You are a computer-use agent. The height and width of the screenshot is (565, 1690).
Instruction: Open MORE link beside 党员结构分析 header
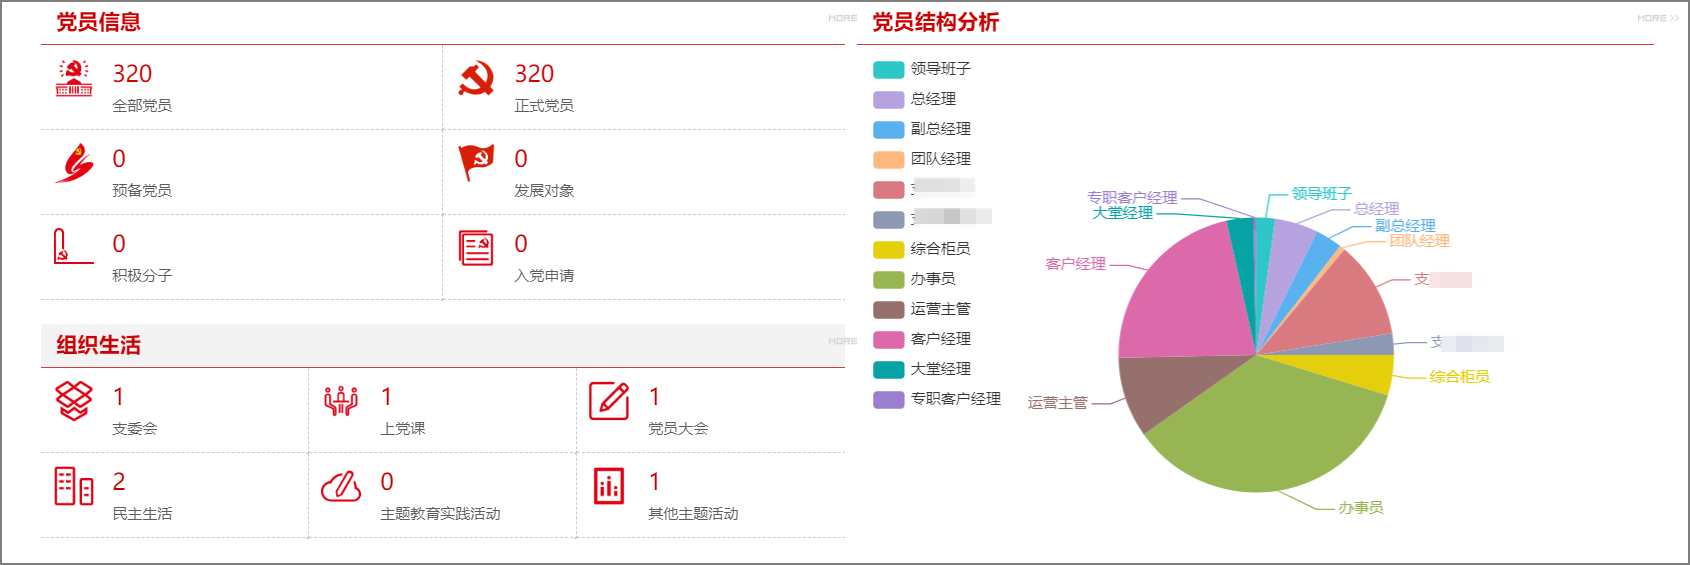1658,18
